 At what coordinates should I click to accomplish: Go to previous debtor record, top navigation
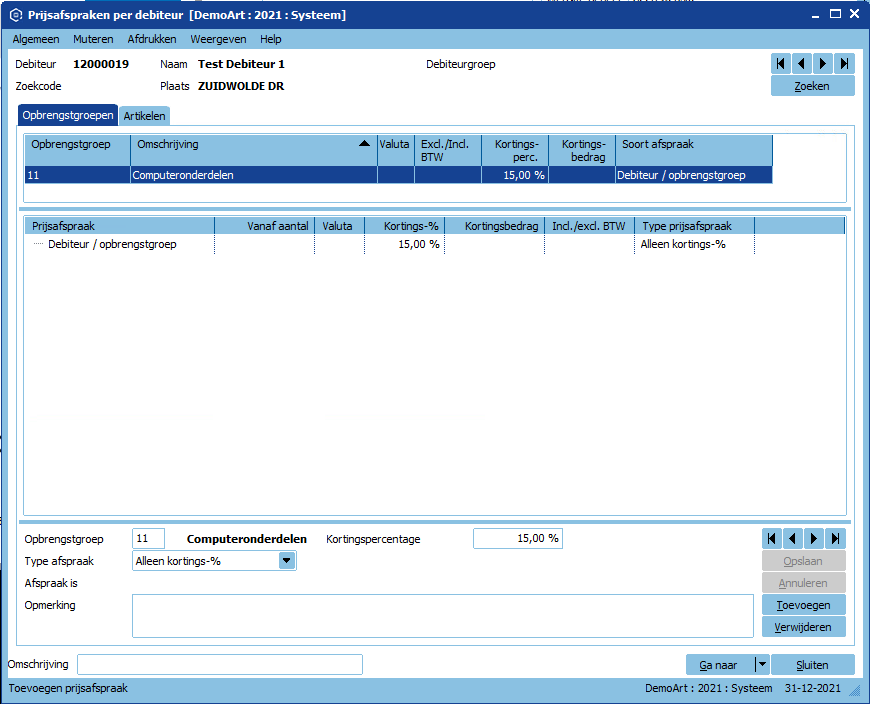pyautogui.click(x=802, y=63)
